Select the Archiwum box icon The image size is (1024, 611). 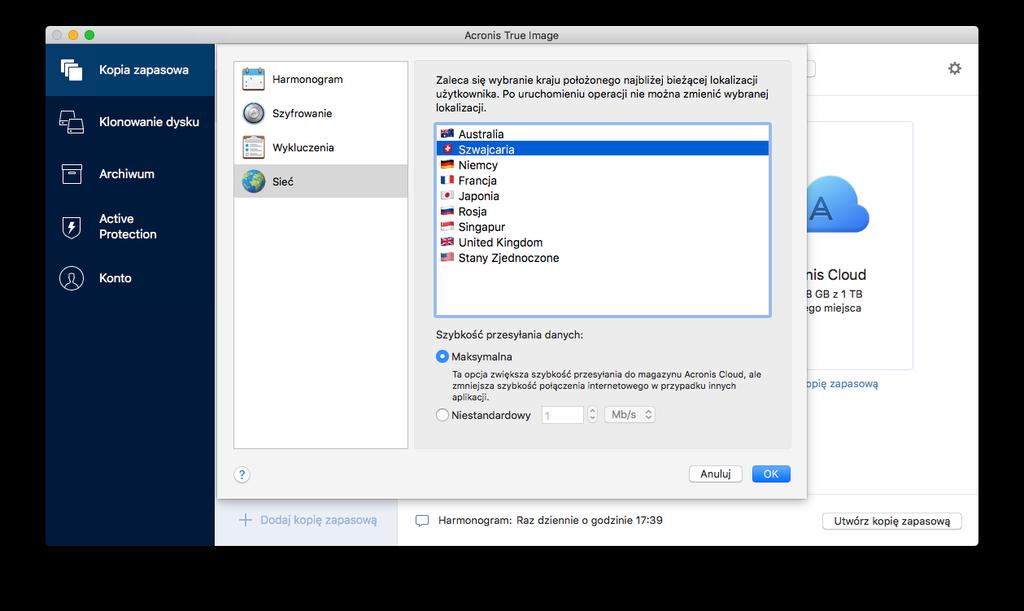[71, 174]
